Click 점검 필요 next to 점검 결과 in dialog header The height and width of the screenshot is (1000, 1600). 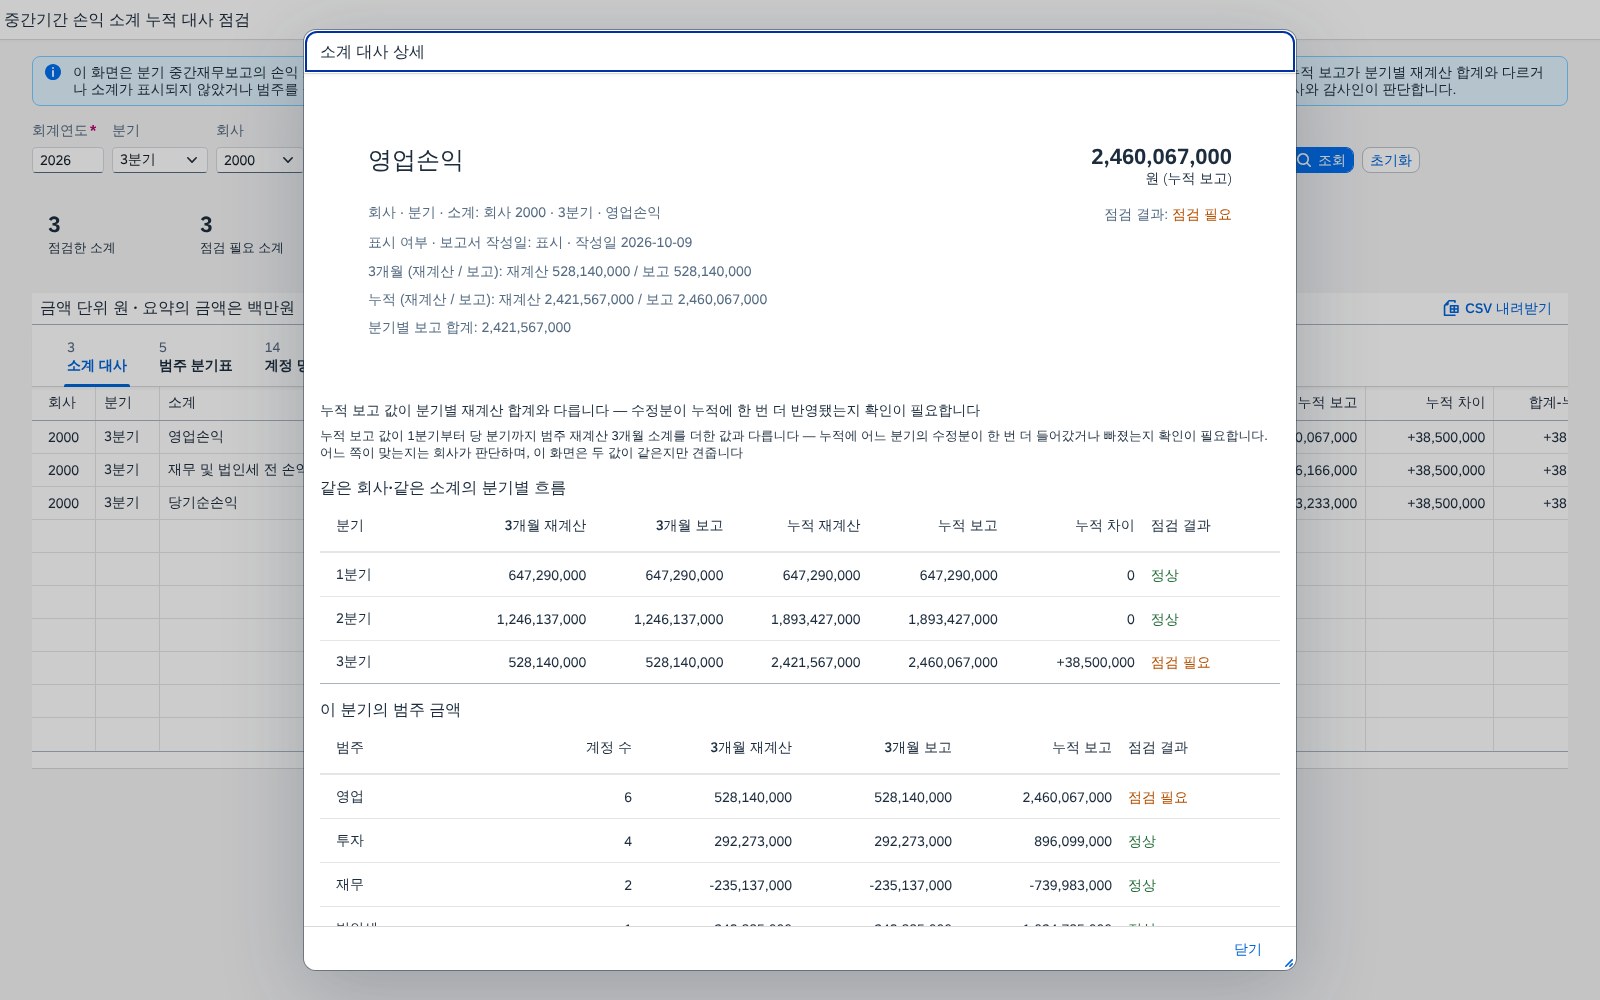(x=1202, y=215)
